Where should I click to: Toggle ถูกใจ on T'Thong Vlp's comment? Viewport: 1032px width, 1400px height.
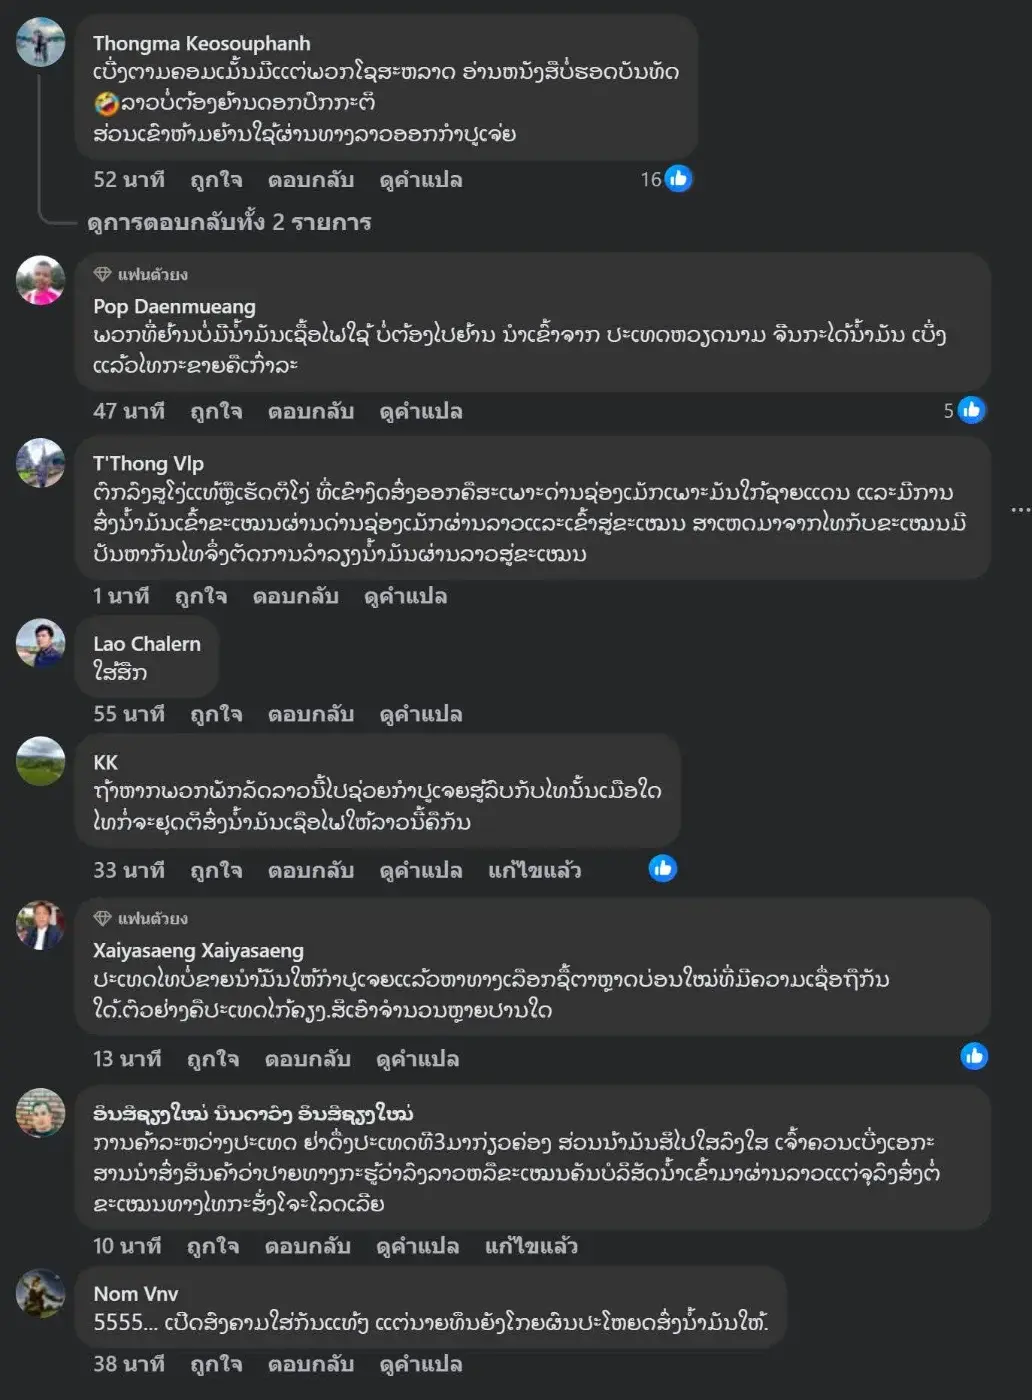click(x=201, y=596)
